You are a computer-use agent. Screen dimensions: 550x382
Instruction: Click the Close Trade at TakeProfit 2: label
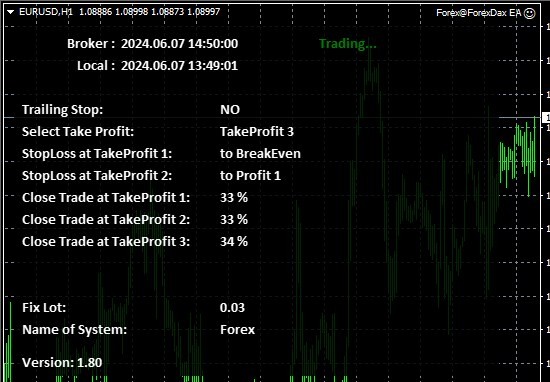(x=106, y=220)
